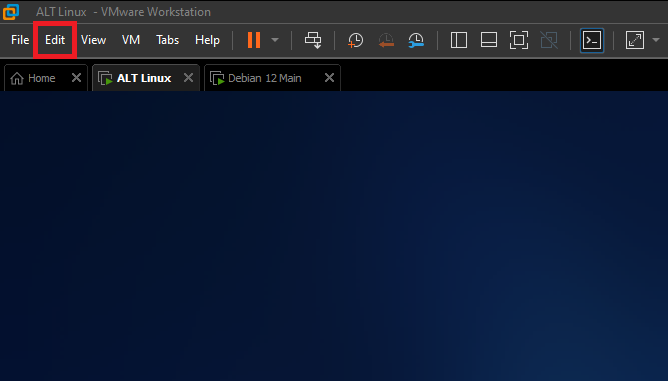Open the File menu
Image resolution: width=668 pixels, height=381 pixels.
(x=20, y=40)
